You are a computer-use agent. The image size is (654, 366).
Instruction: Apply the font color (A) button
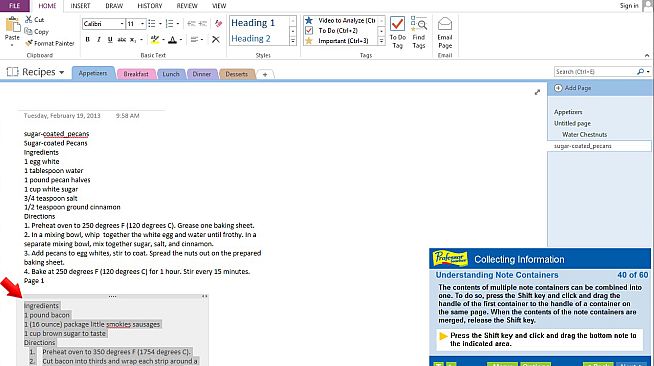[x=172, y=40]
